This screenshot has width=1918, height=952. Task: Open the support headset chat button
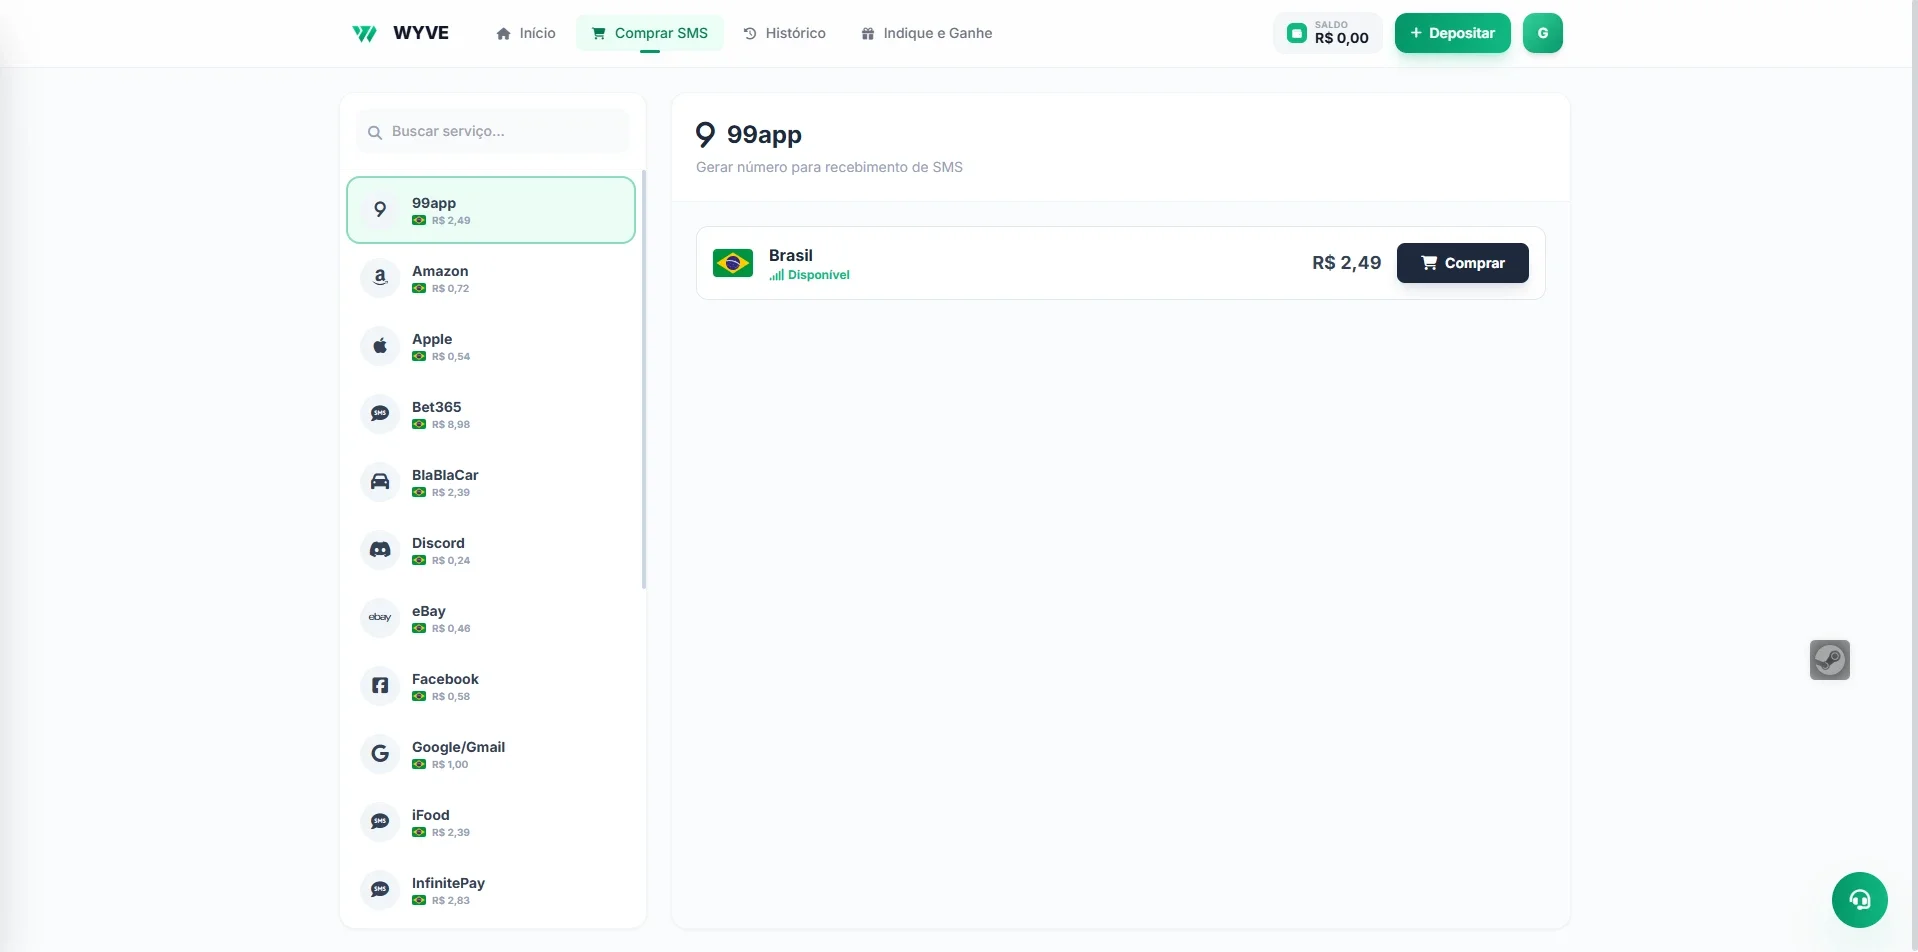click(x=1859, y=900)
